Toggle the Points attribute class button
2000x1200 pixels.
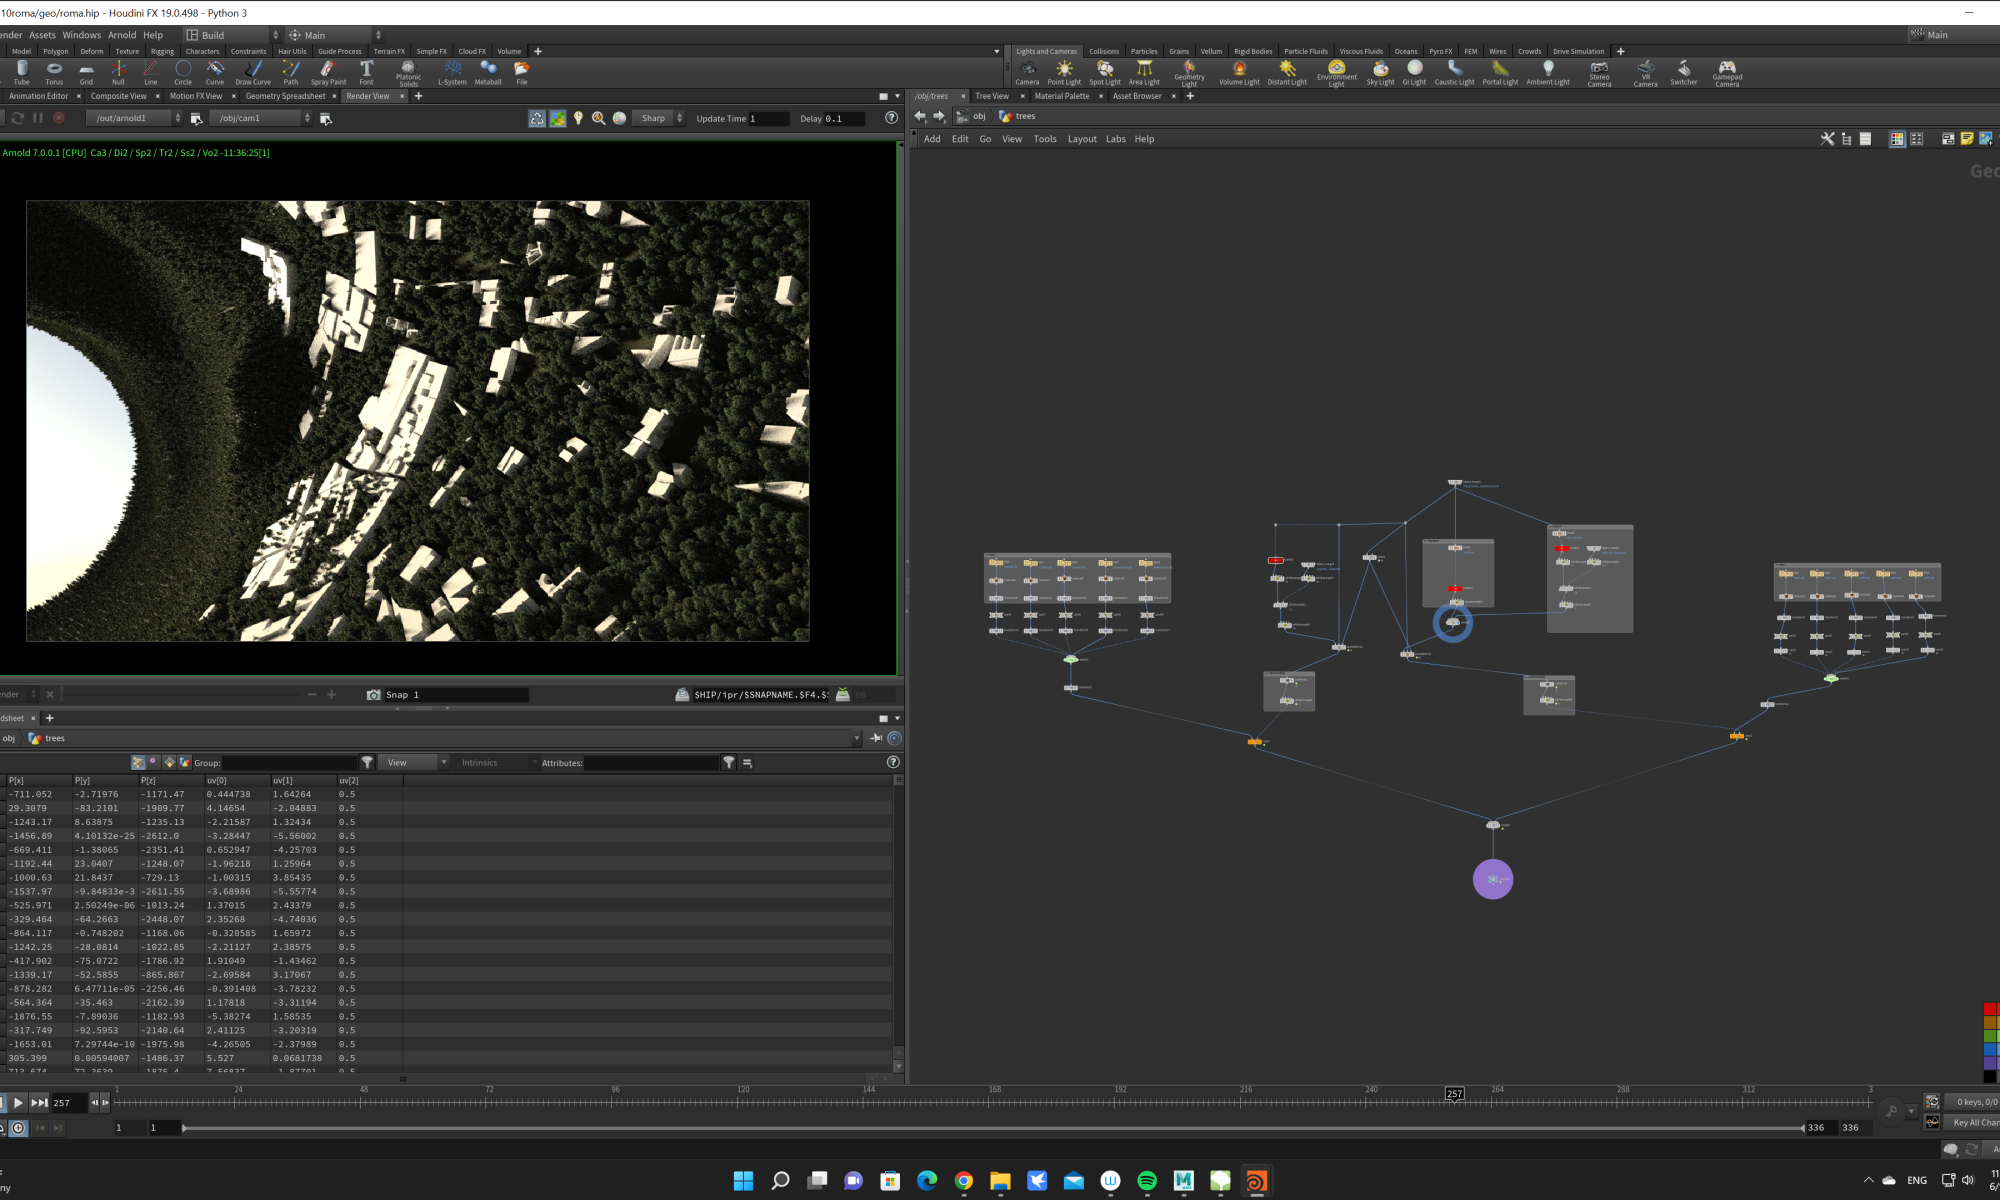[x=138, y=763]
